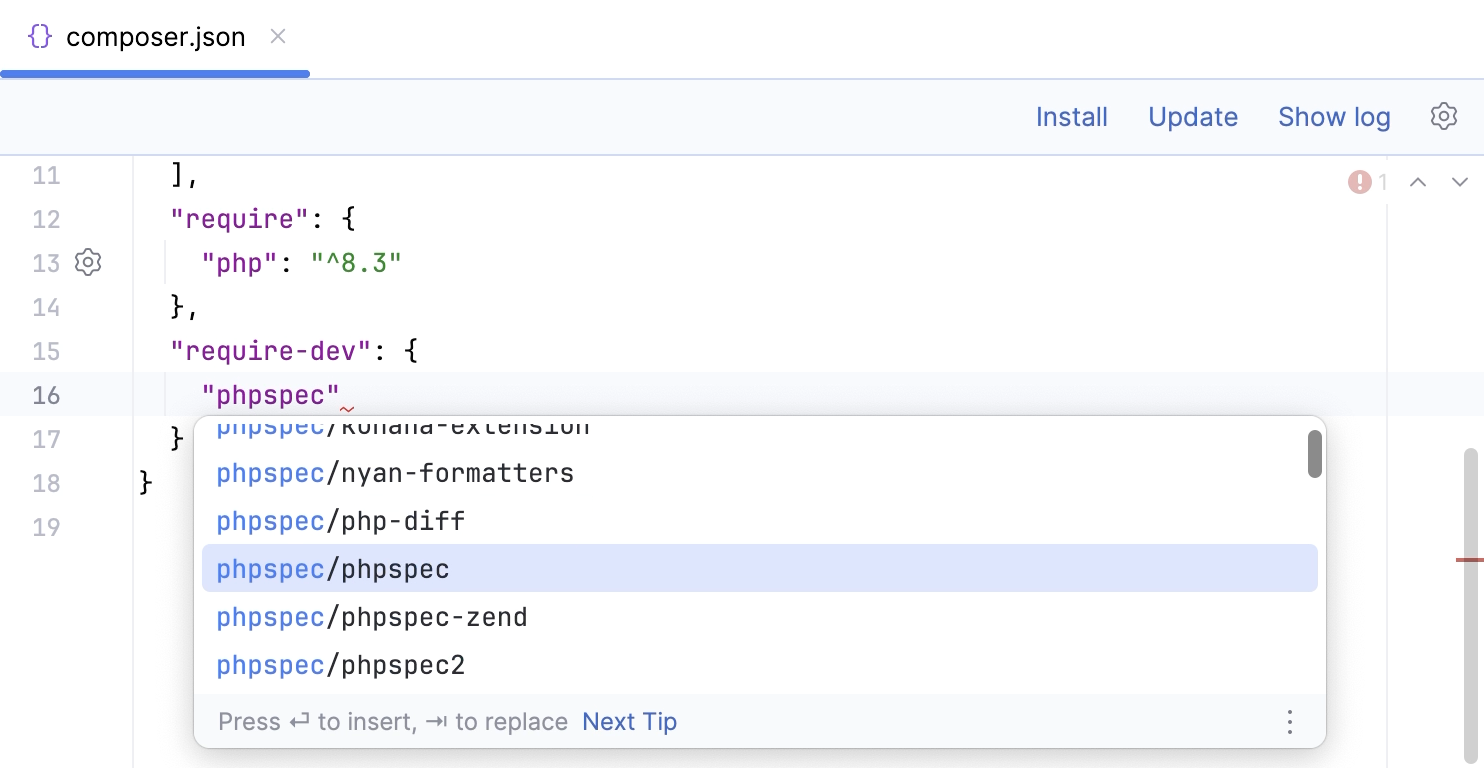Viewport: 1484px width, 768px height.
Task: Choose phpspec/nyan-formatters suggestion
Action: [x=395, y=472]
